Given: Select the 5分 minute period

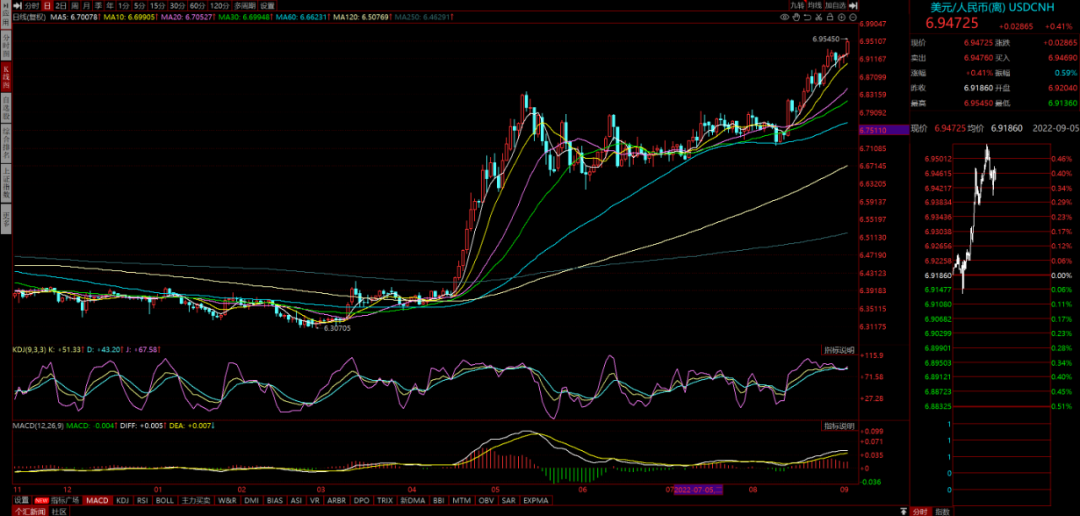Looking at the screenshot, I should coord(140,6).
